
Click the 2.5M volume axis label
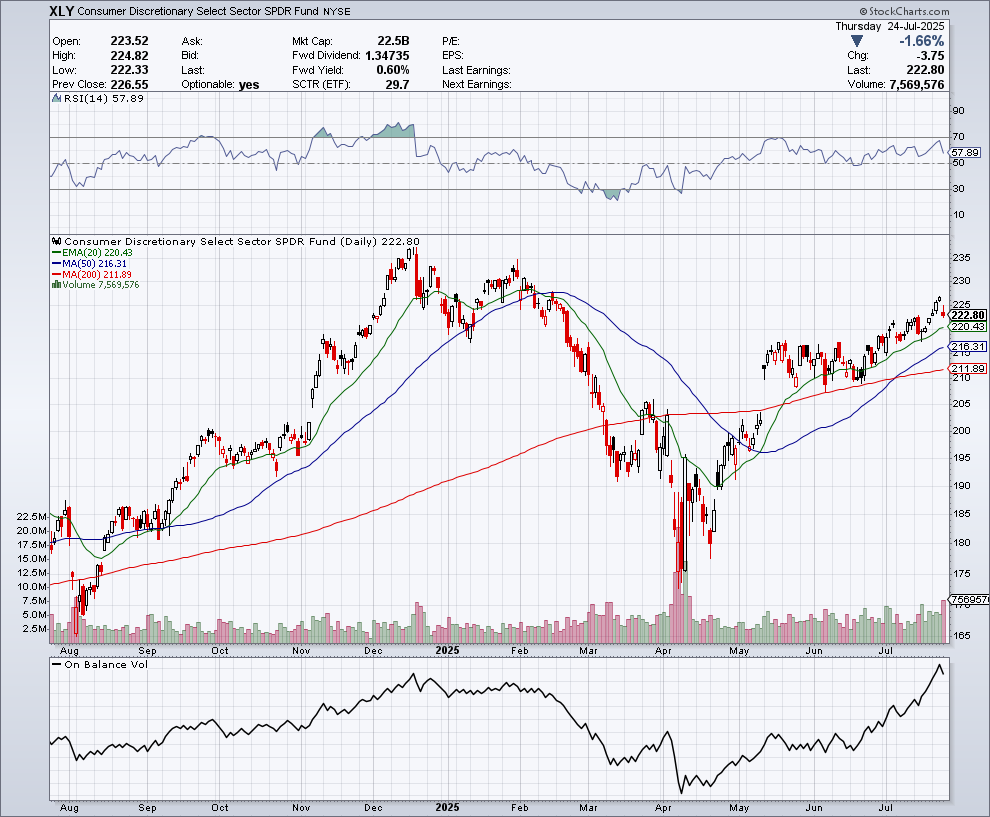tap(35, 629)
